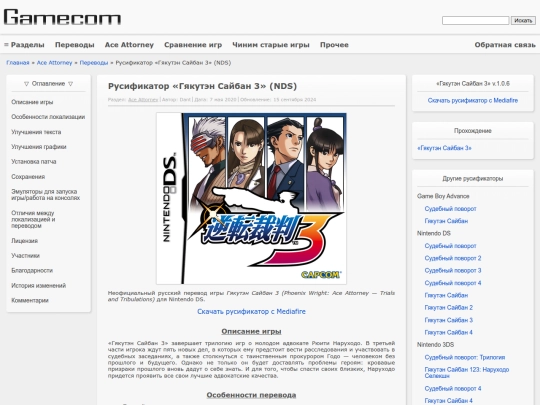This screenshot has width=540, height=405.
Task: Open Game Boy Advance Судебный поворот link
Action: pos(450,209)
